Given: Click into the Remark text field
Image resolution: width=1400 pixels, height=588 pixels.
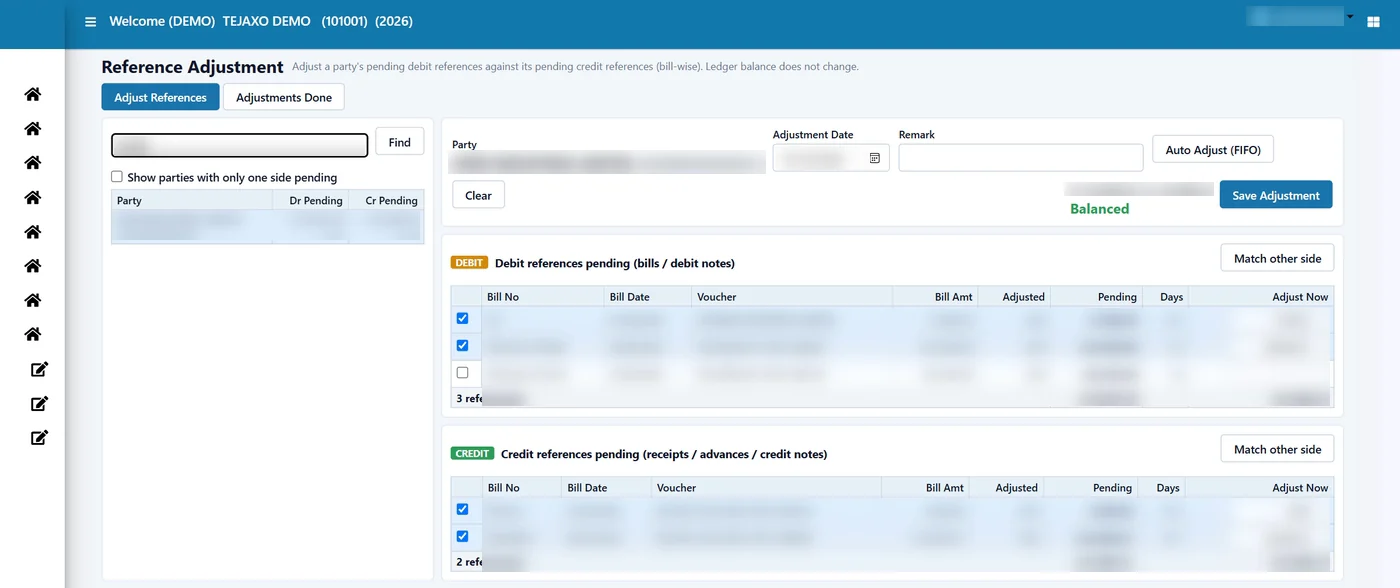Looking at the screenshot, I should pos(1021,158).
